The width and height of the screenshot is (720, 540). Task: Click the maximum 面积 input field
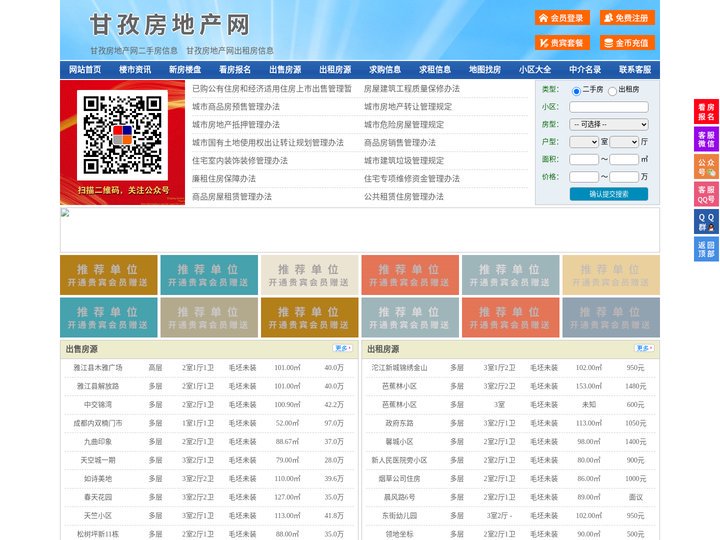point(624,159)
